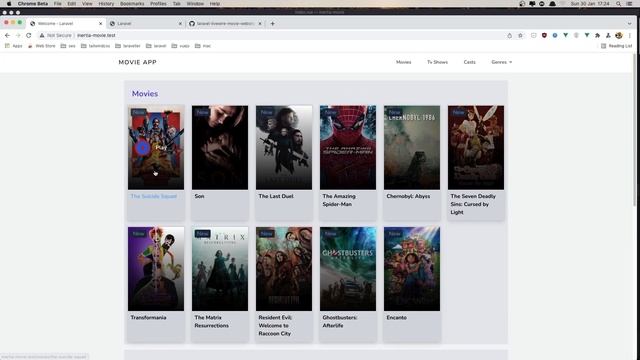Click the Not Secure warning icon

(x=42, y=36)
